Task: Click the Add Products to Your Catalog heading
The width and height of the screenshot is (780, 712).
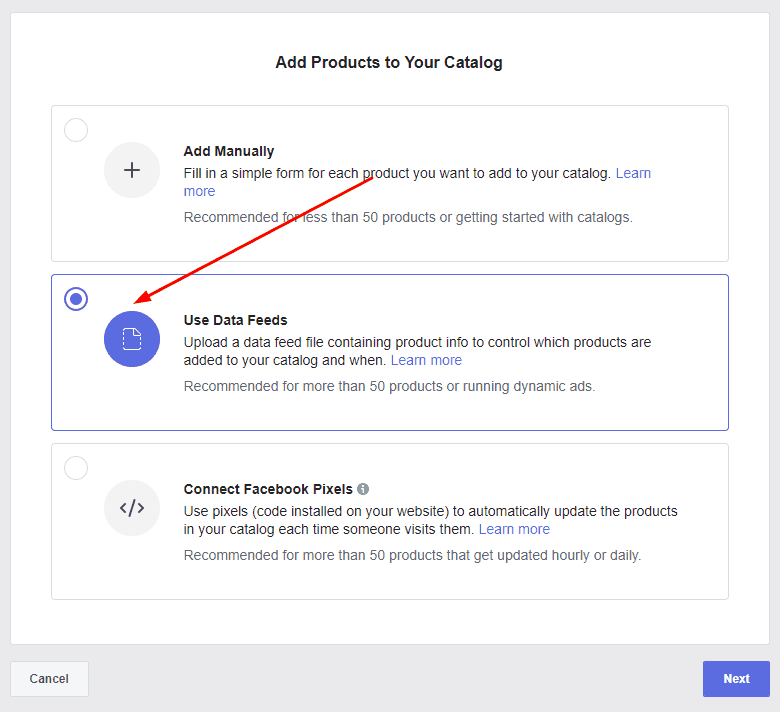Action: [389, 63]
